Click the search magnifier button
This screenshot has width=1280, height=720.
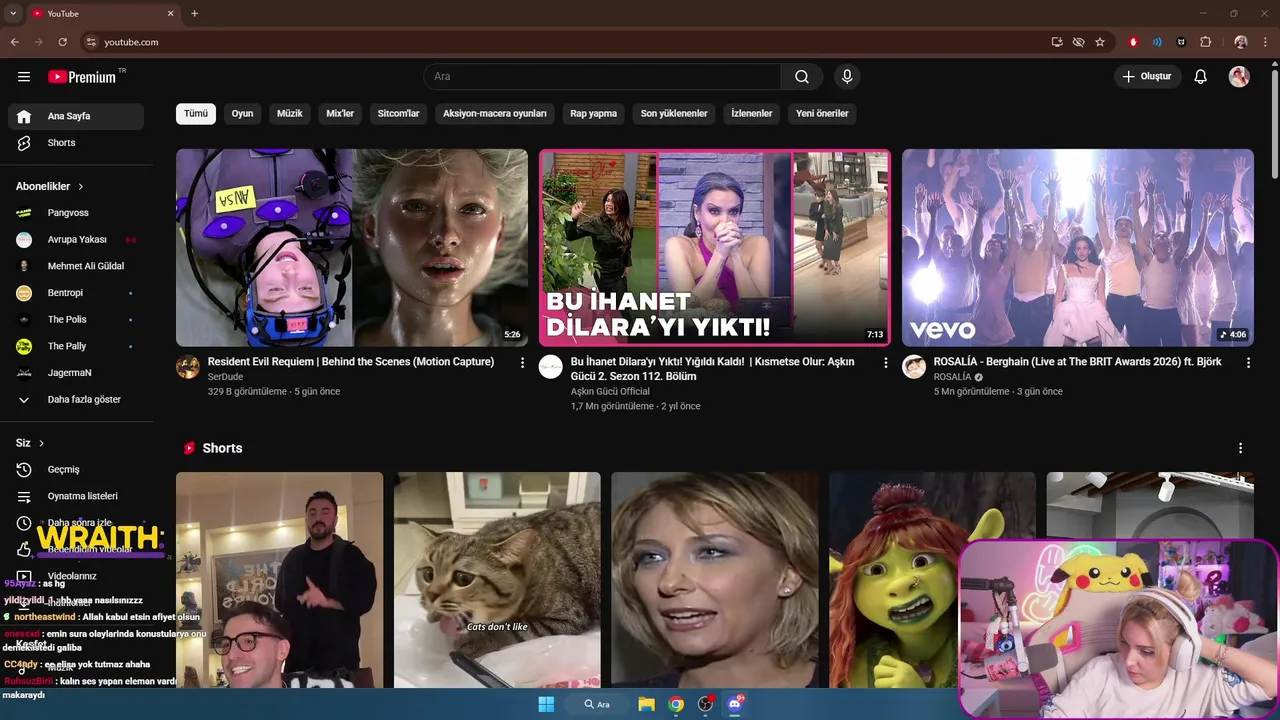pos(802,77)
